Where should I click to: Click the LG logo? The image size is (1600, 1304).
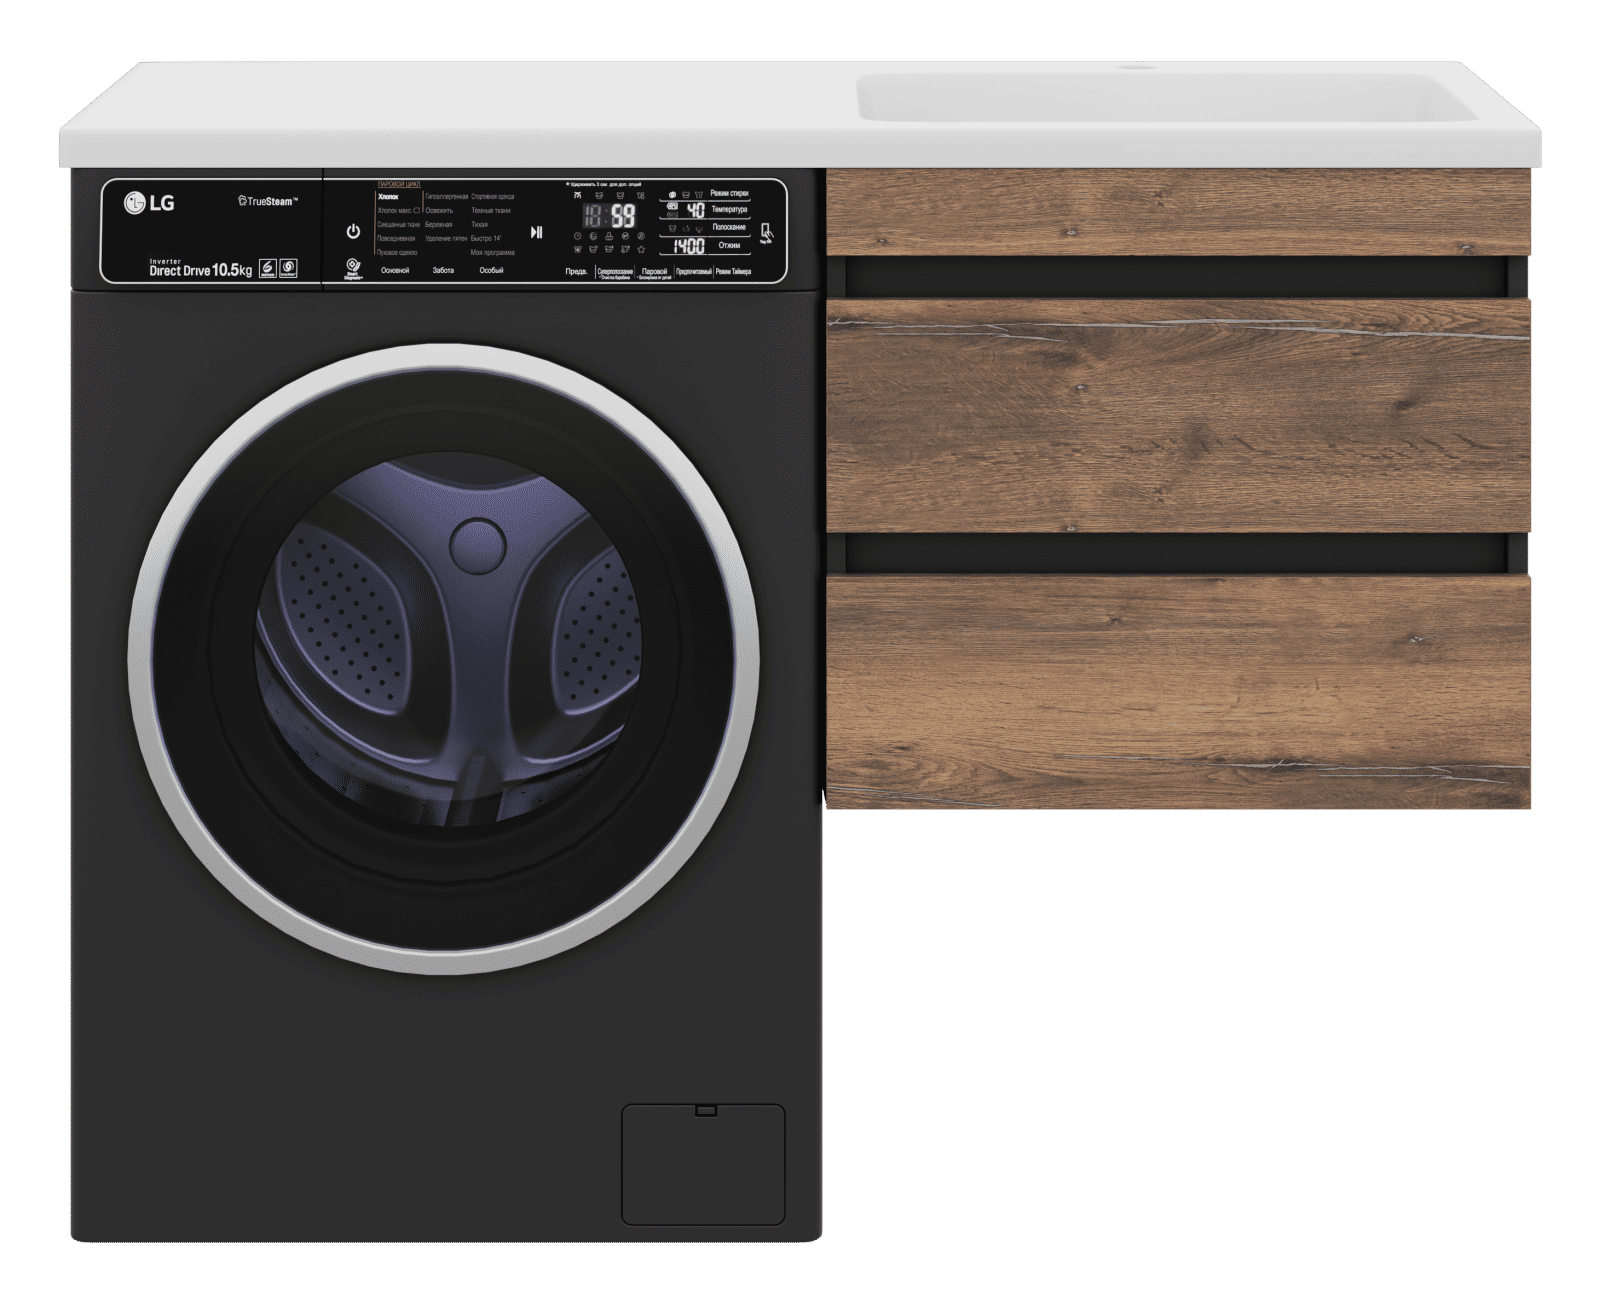click(x=149, y=204)
